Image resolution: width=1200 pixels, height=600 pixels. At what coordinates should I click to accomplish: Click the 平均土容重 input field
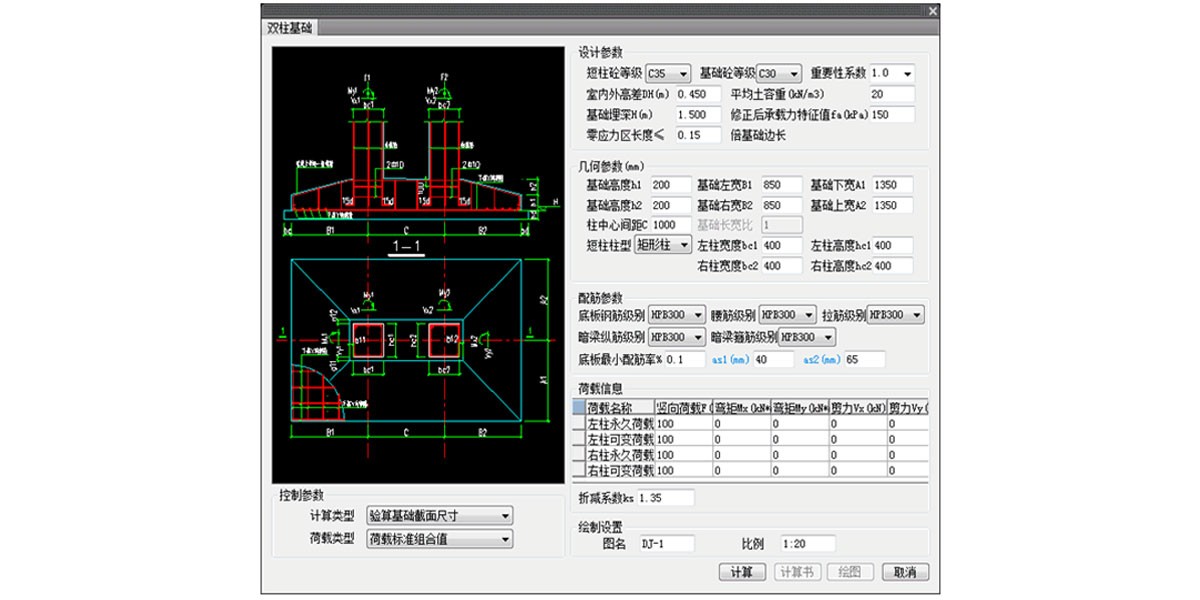(892, 95)
